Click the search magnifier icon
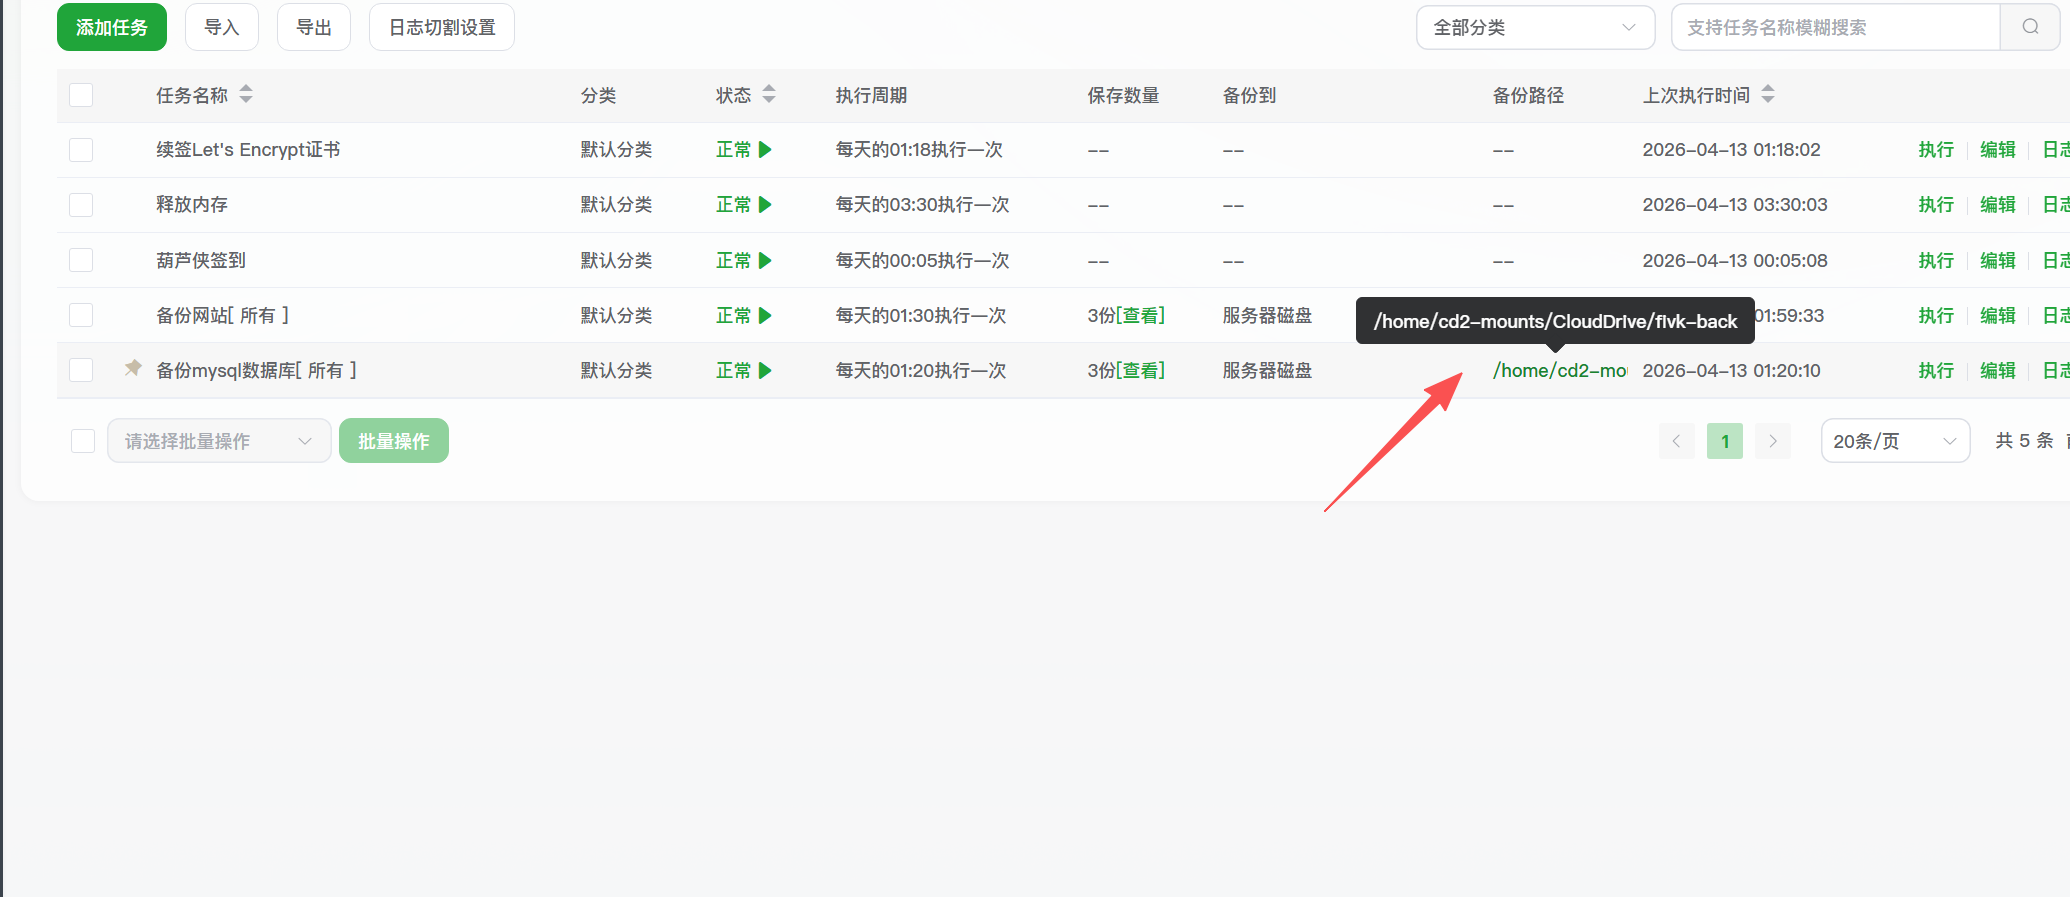Viewport: 2070px width, 897px height. pyautogui.click(x=2029, y=27)
